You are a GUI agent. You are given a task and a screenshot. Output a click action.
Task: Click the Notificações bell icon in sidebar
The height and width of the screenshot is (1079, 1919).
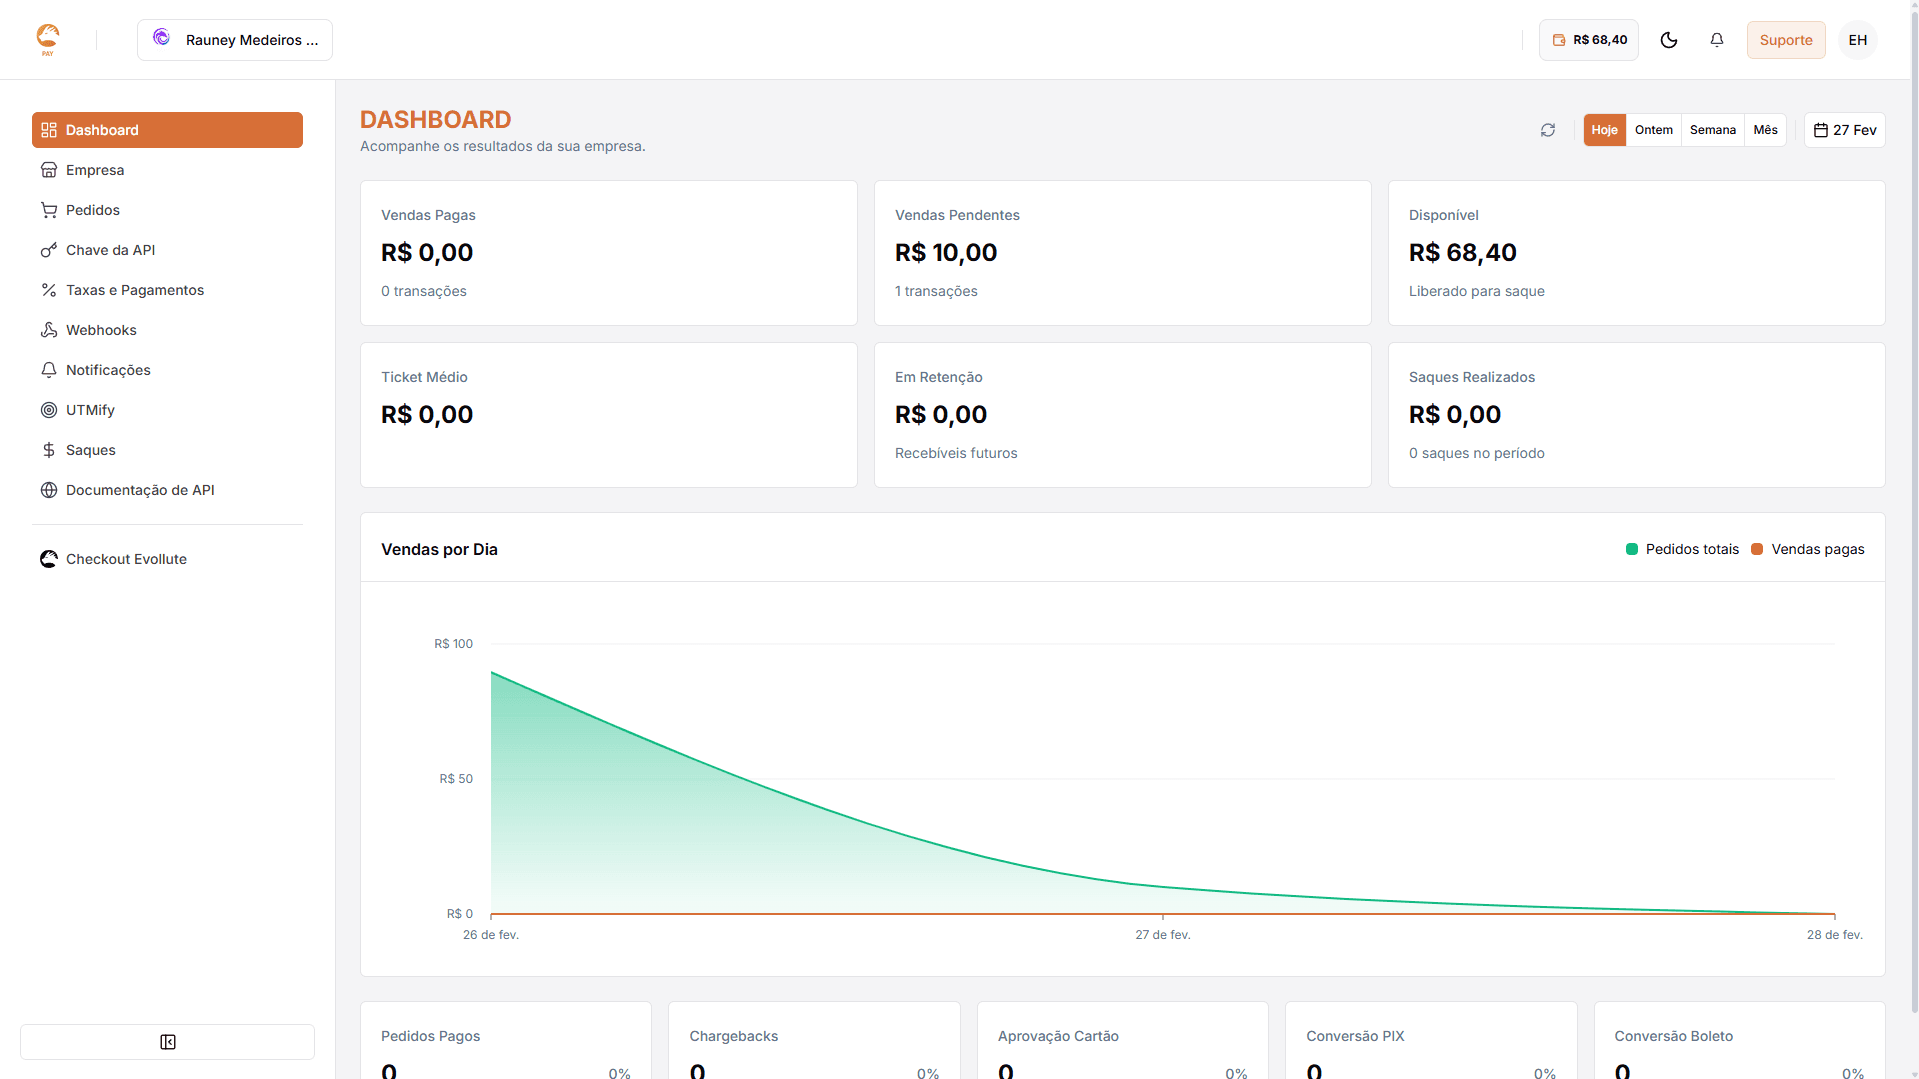click(49, 370)
